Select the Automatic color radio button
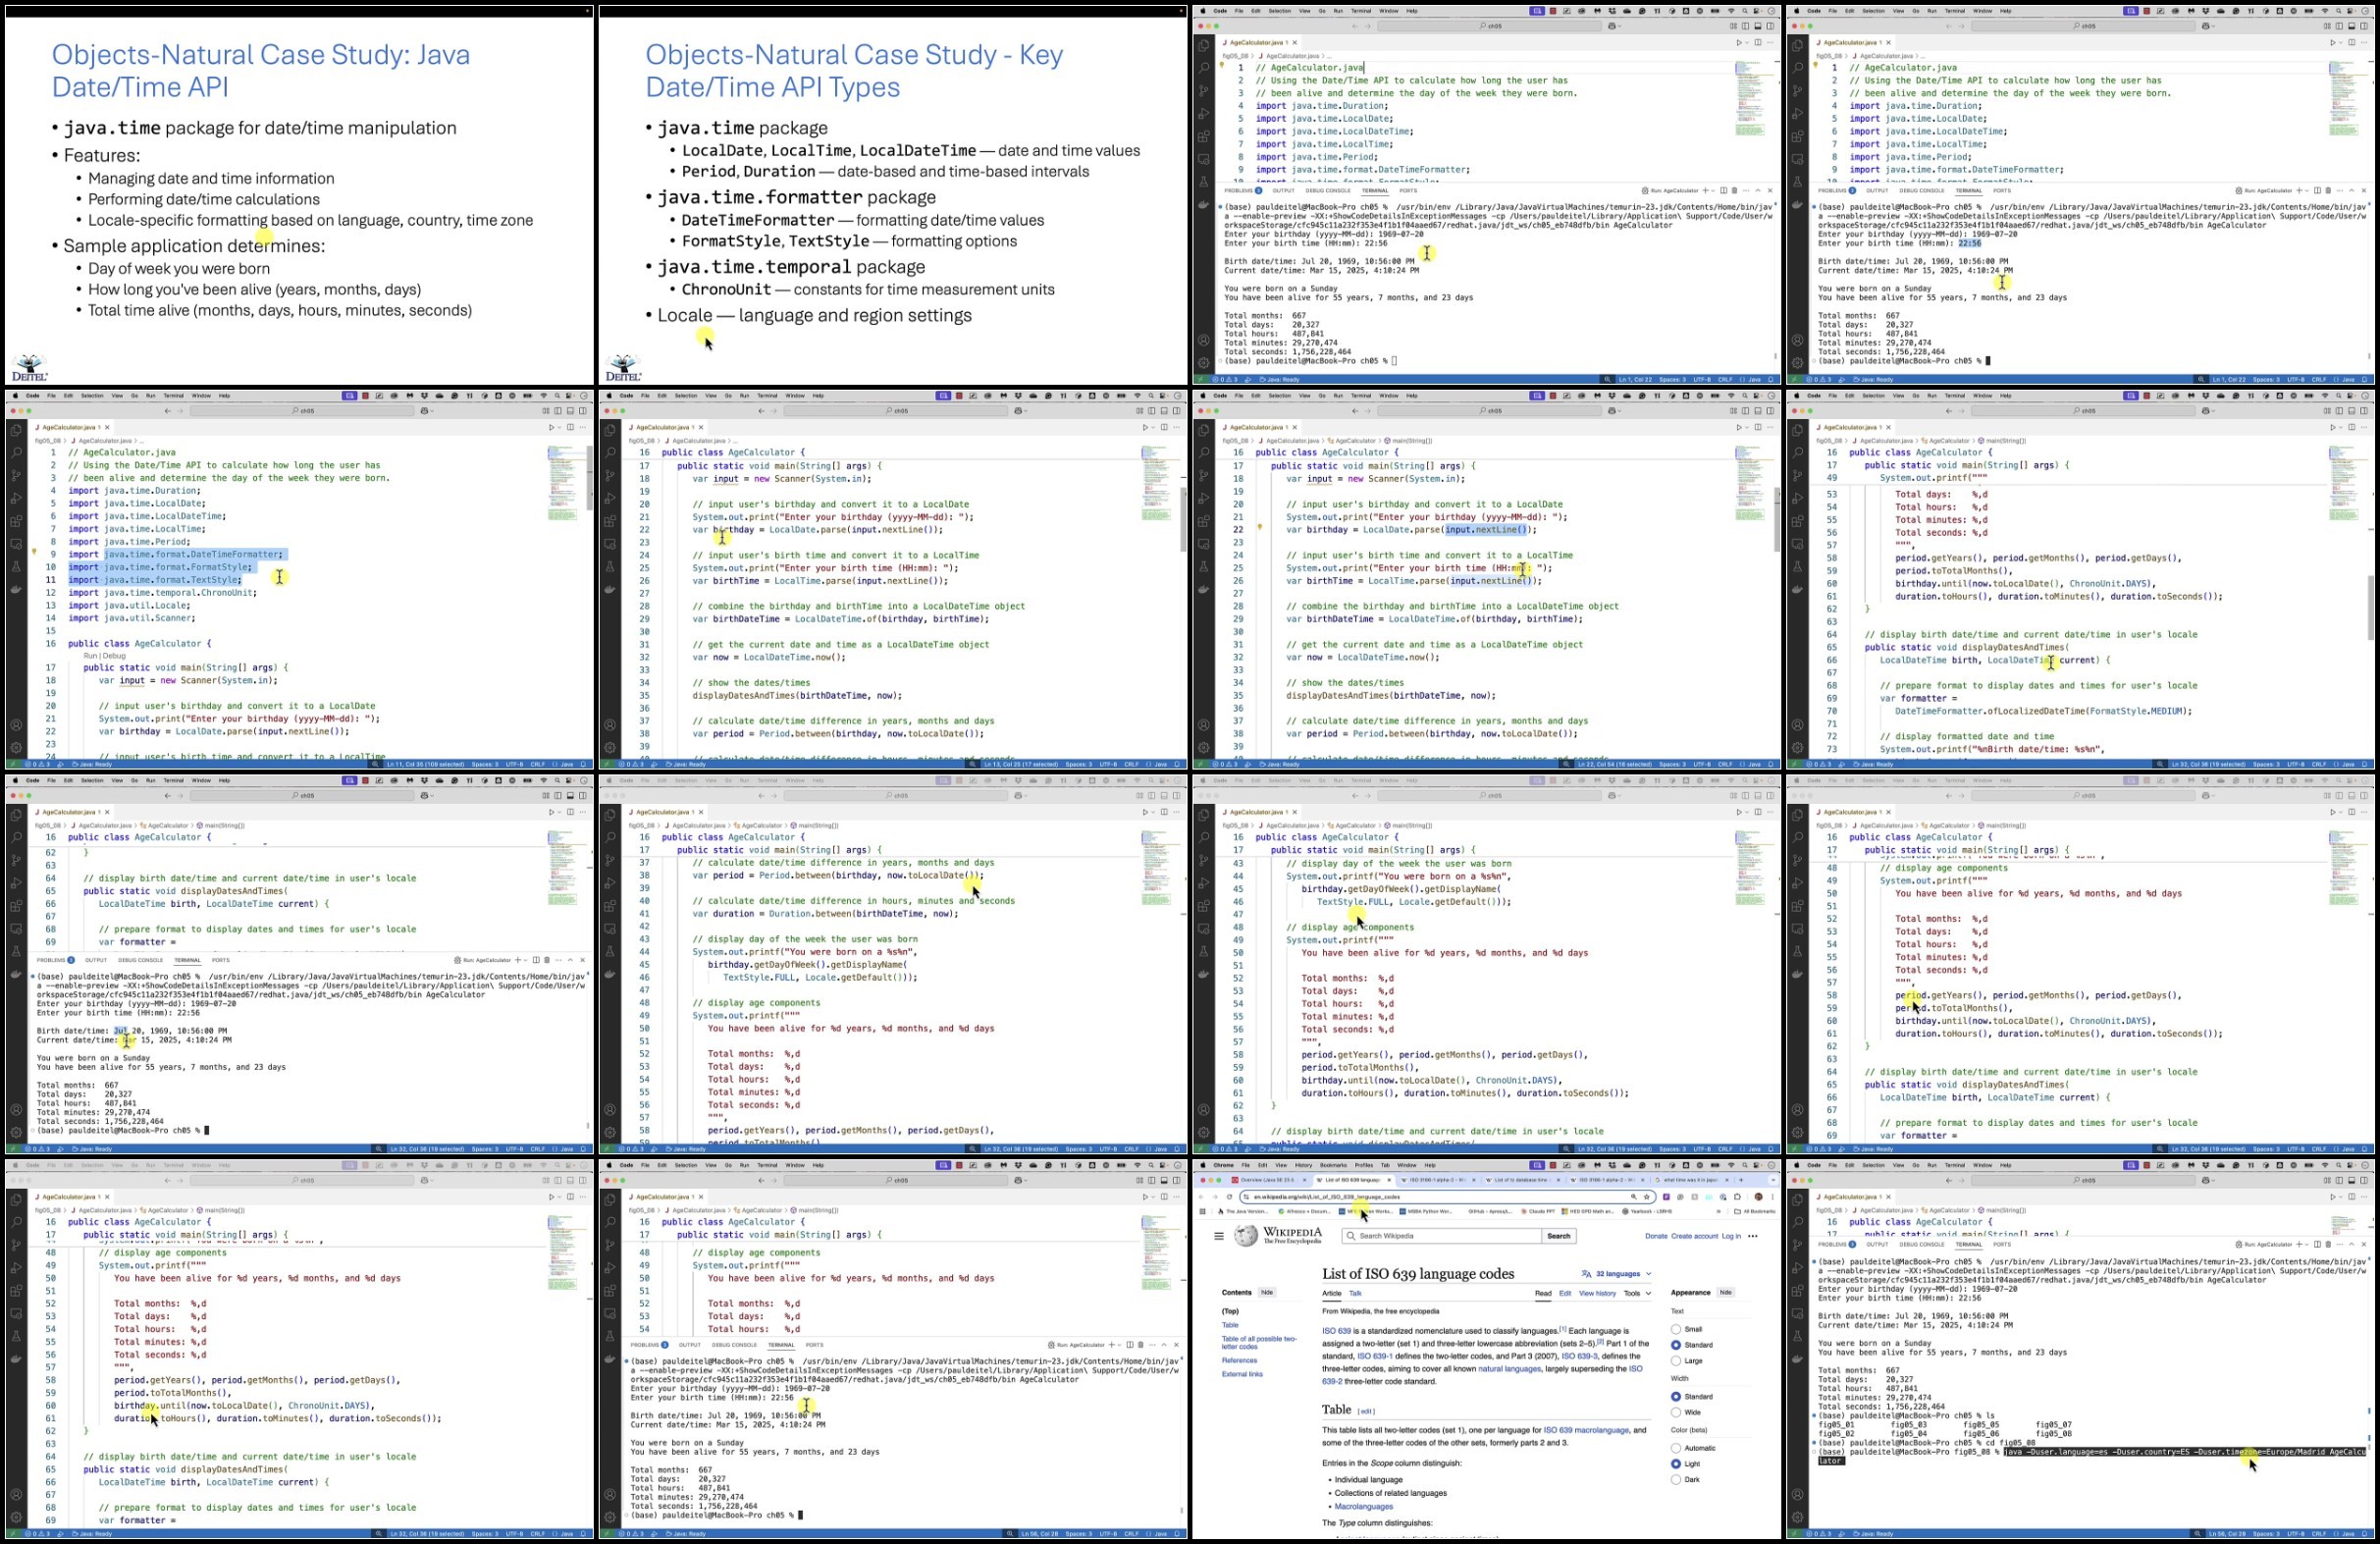Viewport: 2380px width, 1544px height. coord(1675,1447)
